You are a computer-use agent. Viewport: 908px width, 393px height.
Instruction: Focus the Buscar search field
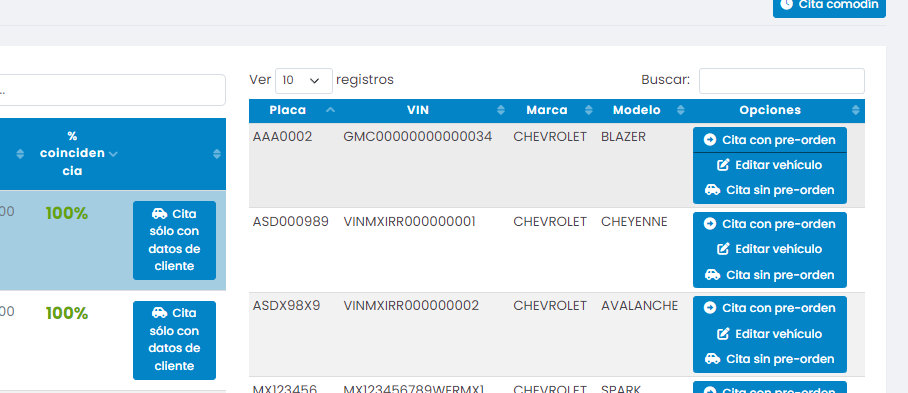pos(781,81)
